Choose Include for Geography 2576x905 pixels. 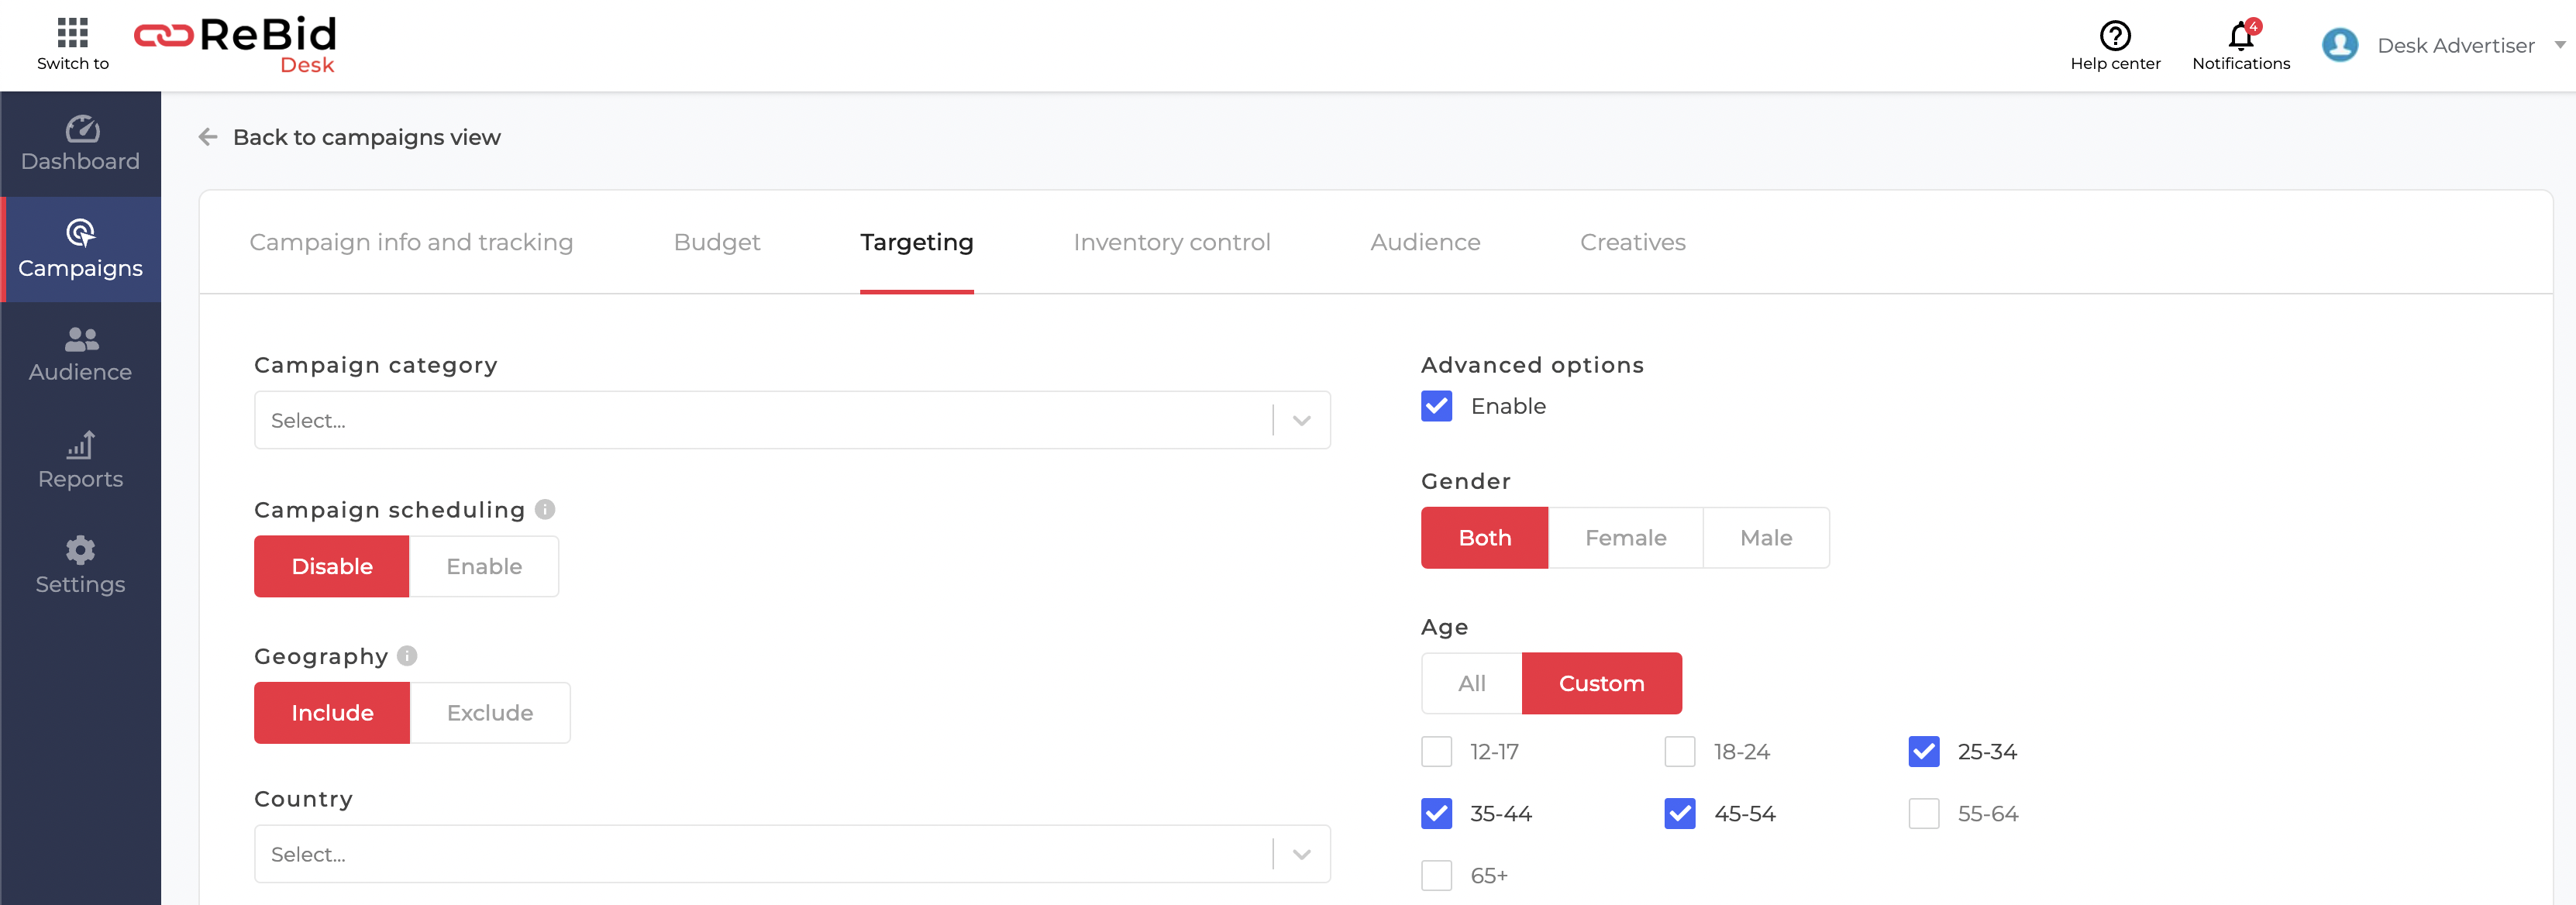(332, 712)
